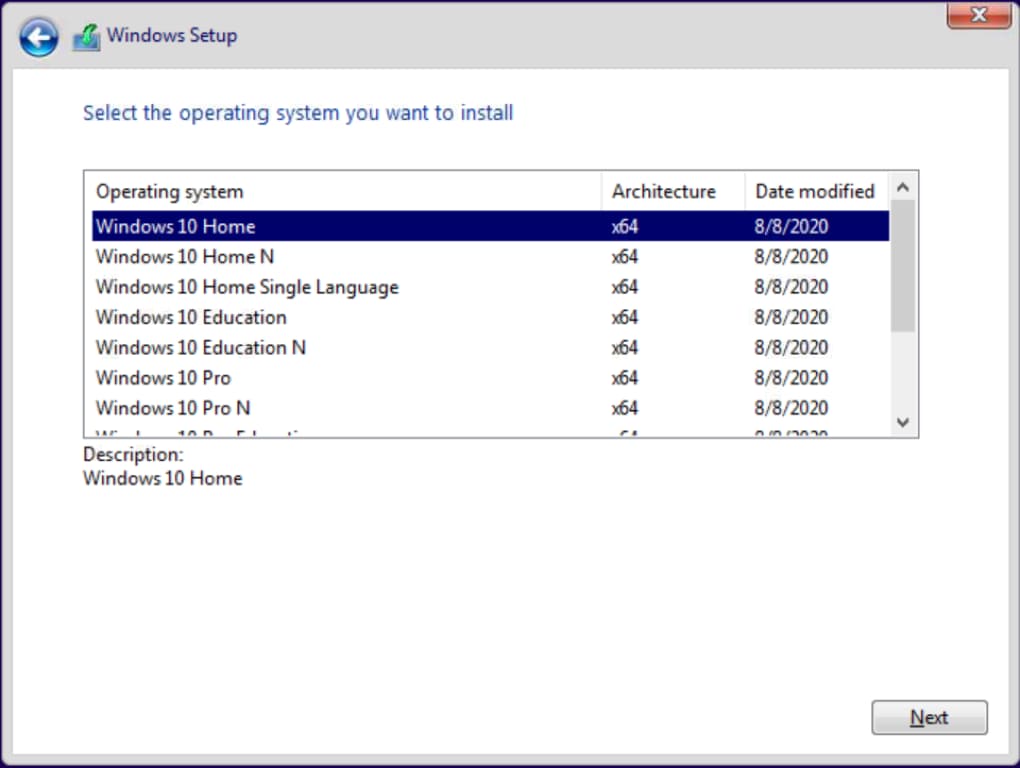Pick Windows 10 Education N entry
The image size is (1020, 768).
coord(201,348)
